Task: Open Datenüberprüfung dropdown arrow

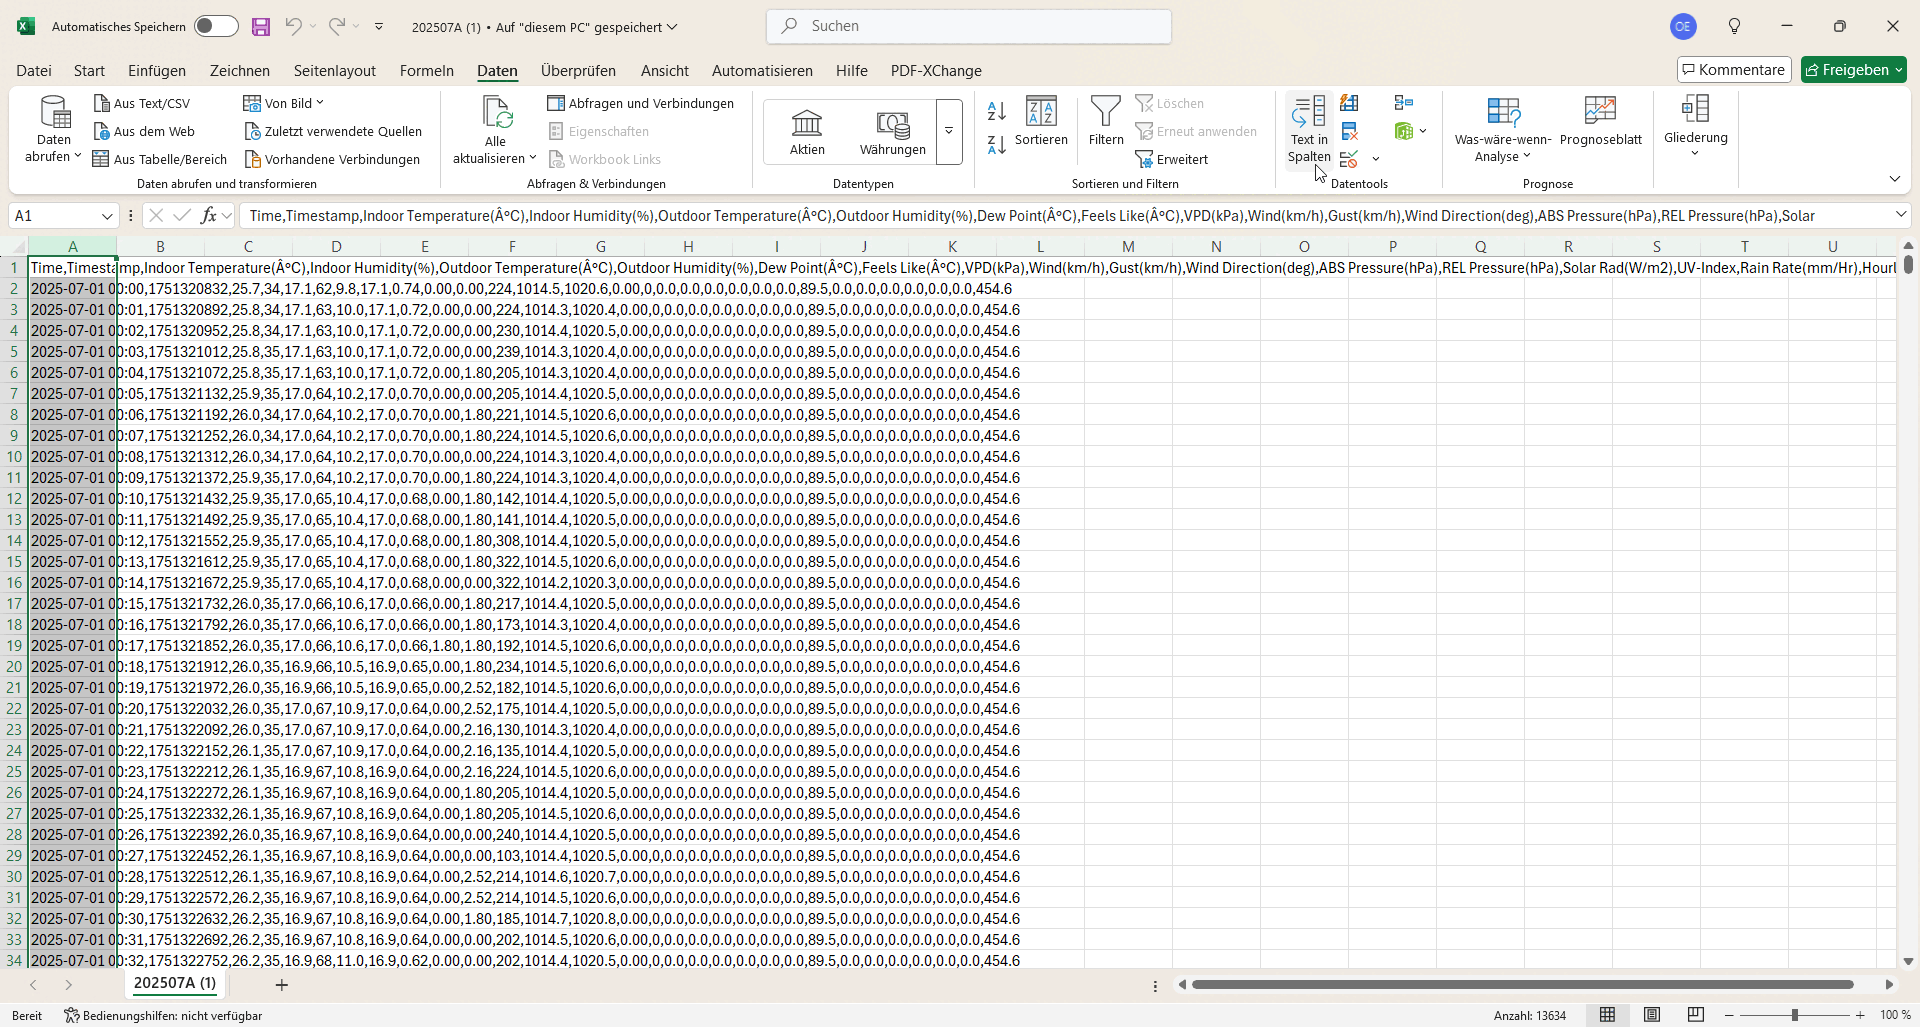Action: pos(1376,159)
